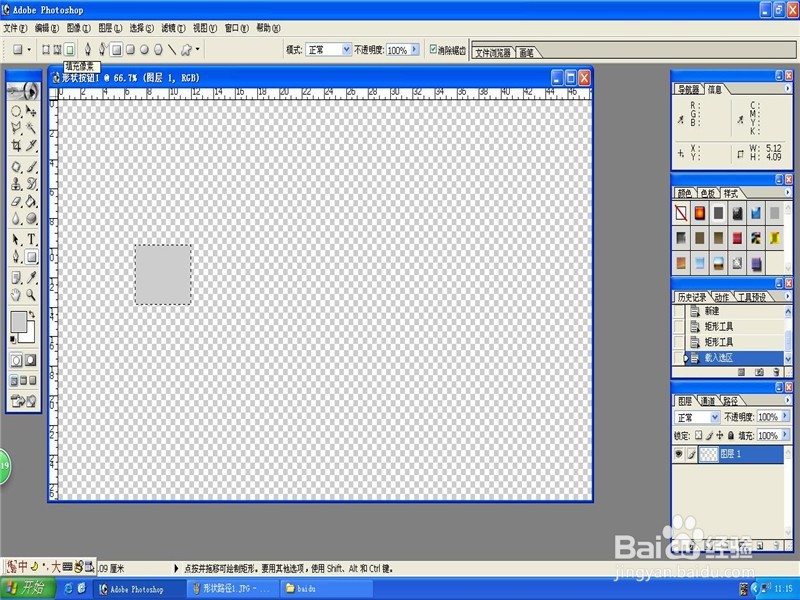Toggle lock transparent pixels for layer
This screenshot has width=800, height=600.
tap(698, 435)
